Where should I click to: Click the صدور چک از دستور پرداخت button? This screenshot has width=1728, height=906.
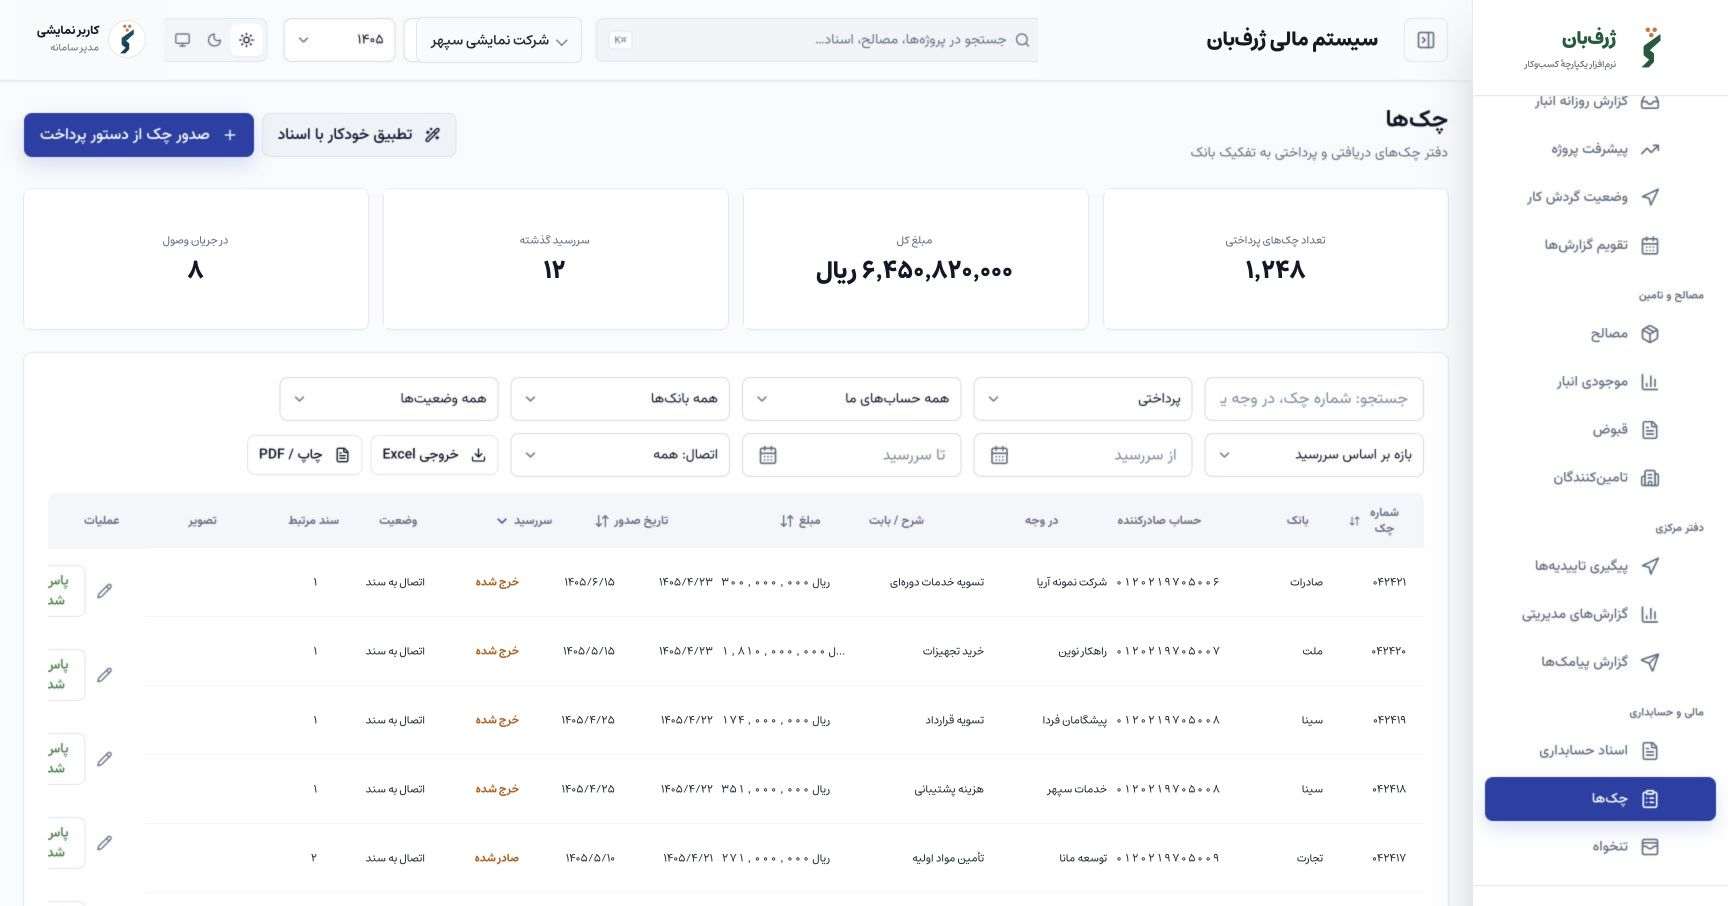click(x=139, y=135)
